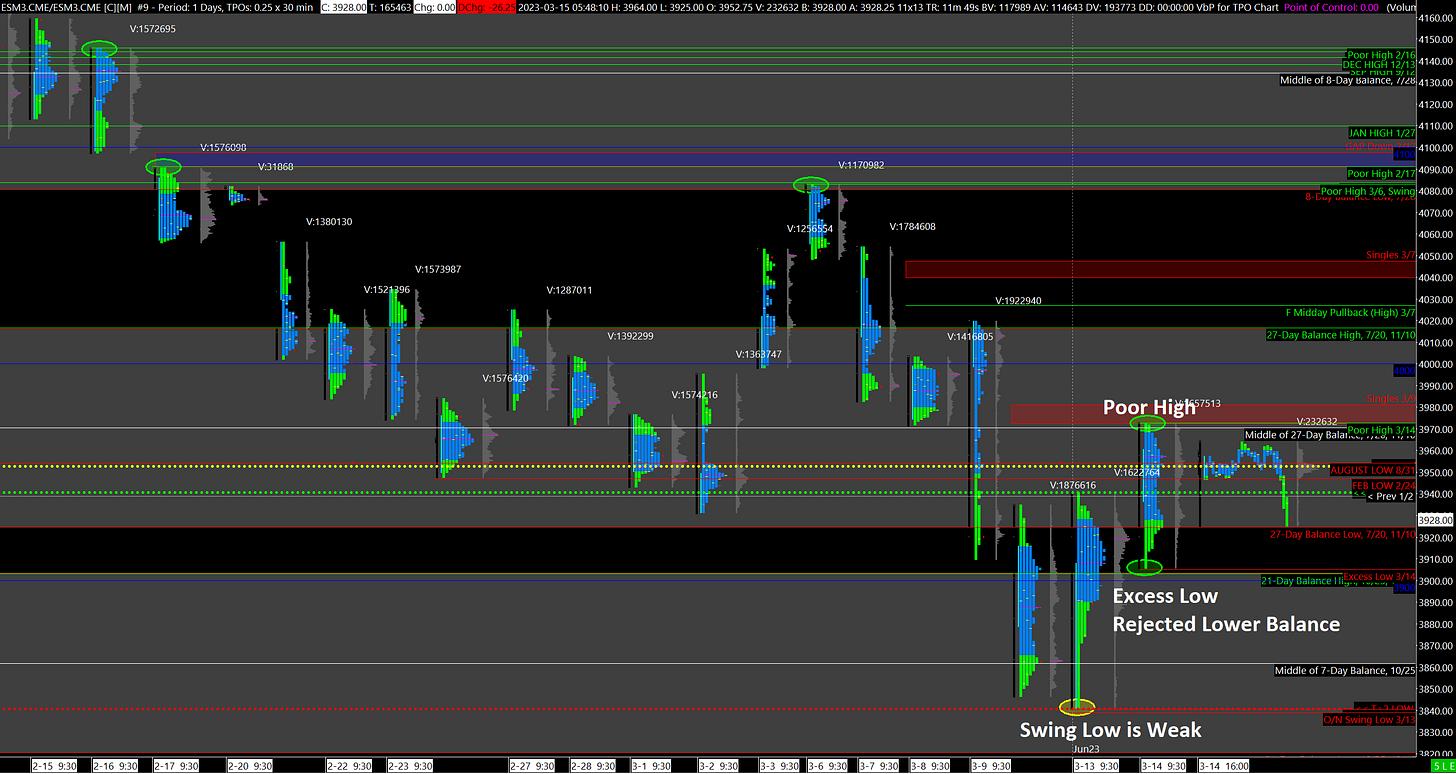Image resolution: width=1456 pixels, height=774 pixels.
Task: Click the Poor High 2/17 level label
Action: pyautogui.click(x=1381, y=174)
